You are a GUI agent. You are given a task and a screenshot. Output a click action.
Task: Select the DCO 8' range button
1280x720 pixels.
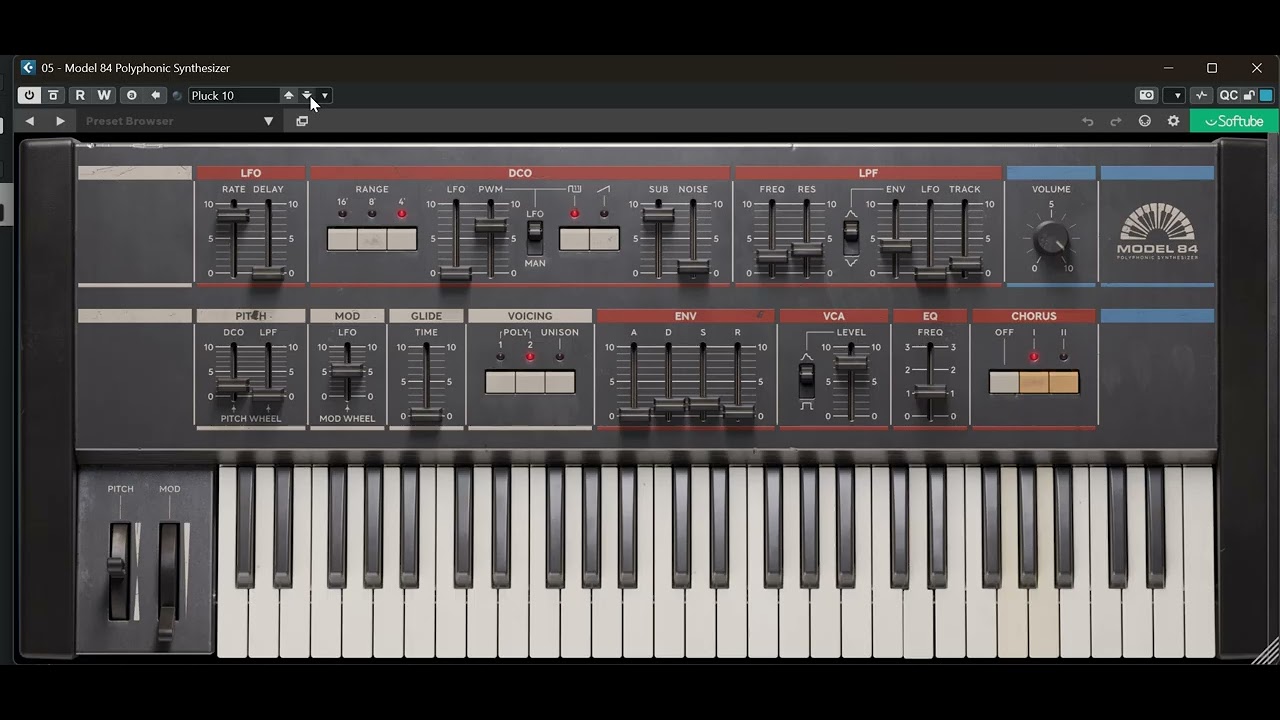coord(372,239)
